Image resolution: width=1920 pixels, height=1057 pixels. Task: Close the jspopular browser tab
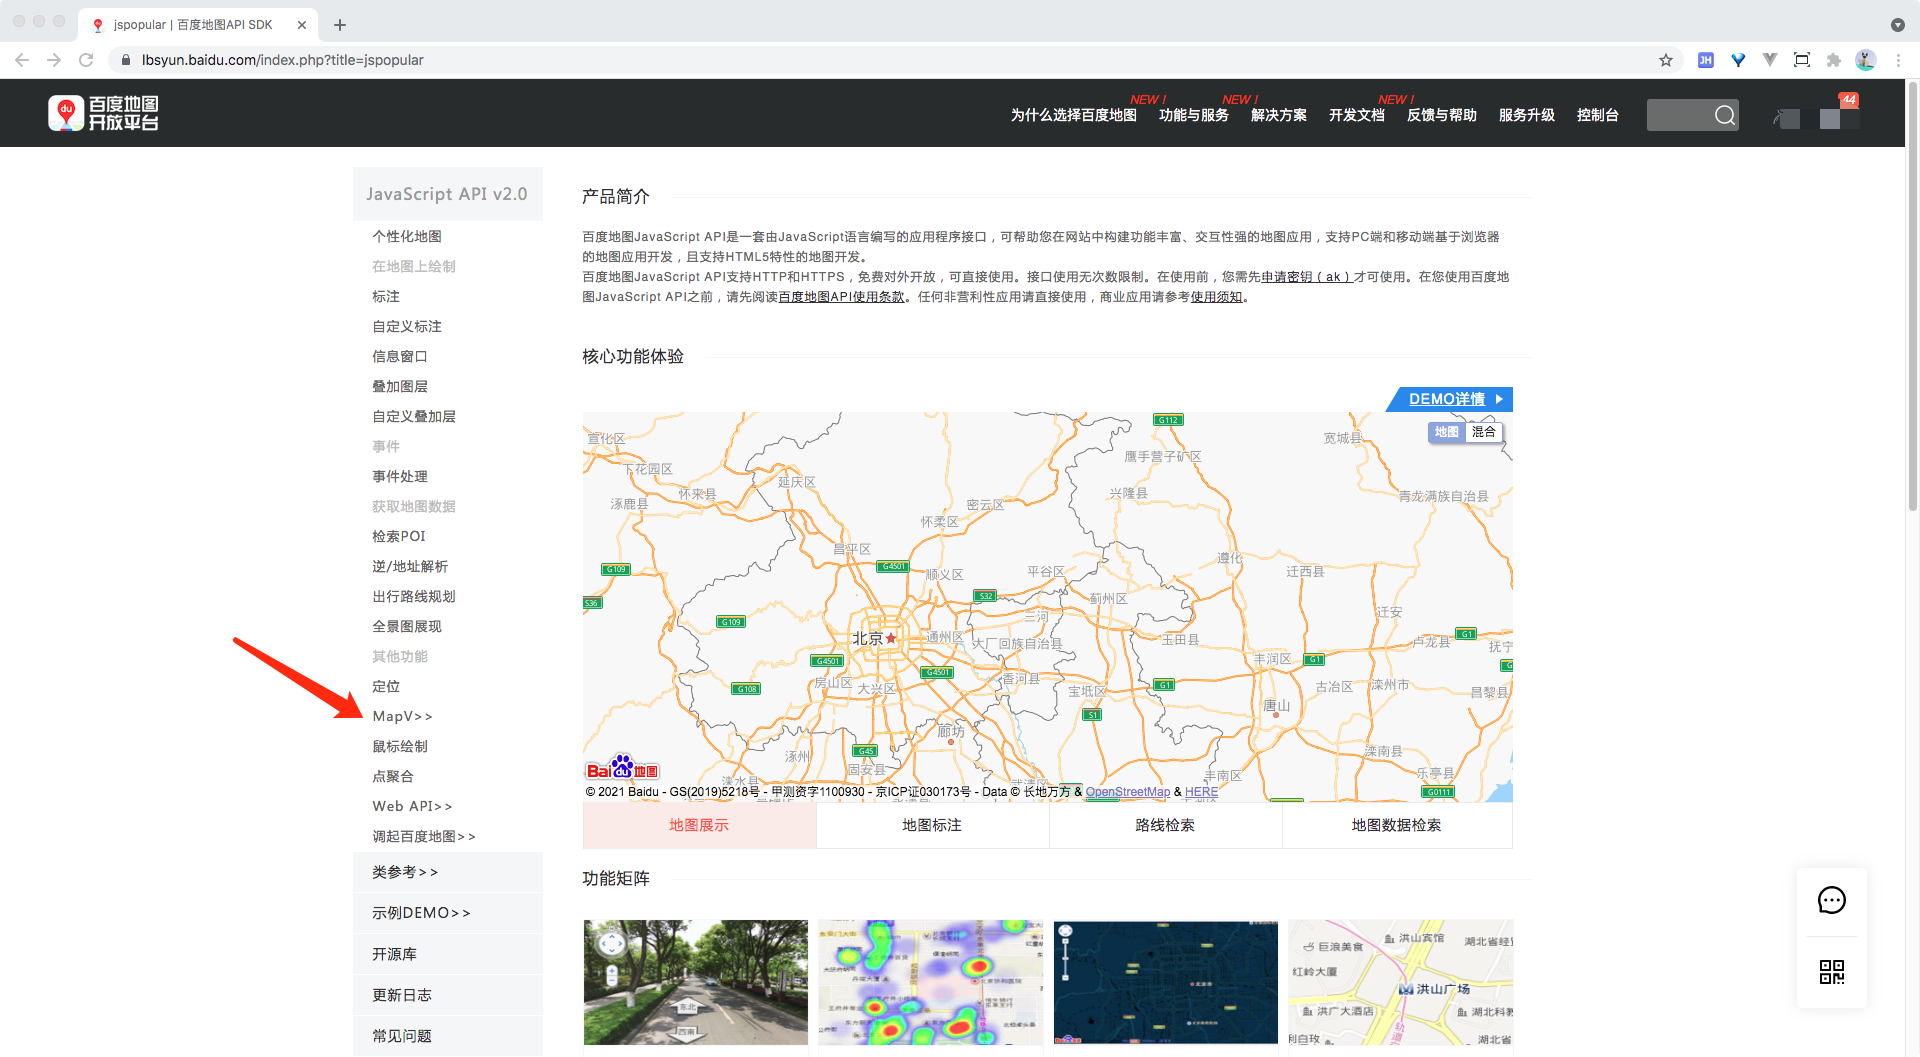(302, 25)
